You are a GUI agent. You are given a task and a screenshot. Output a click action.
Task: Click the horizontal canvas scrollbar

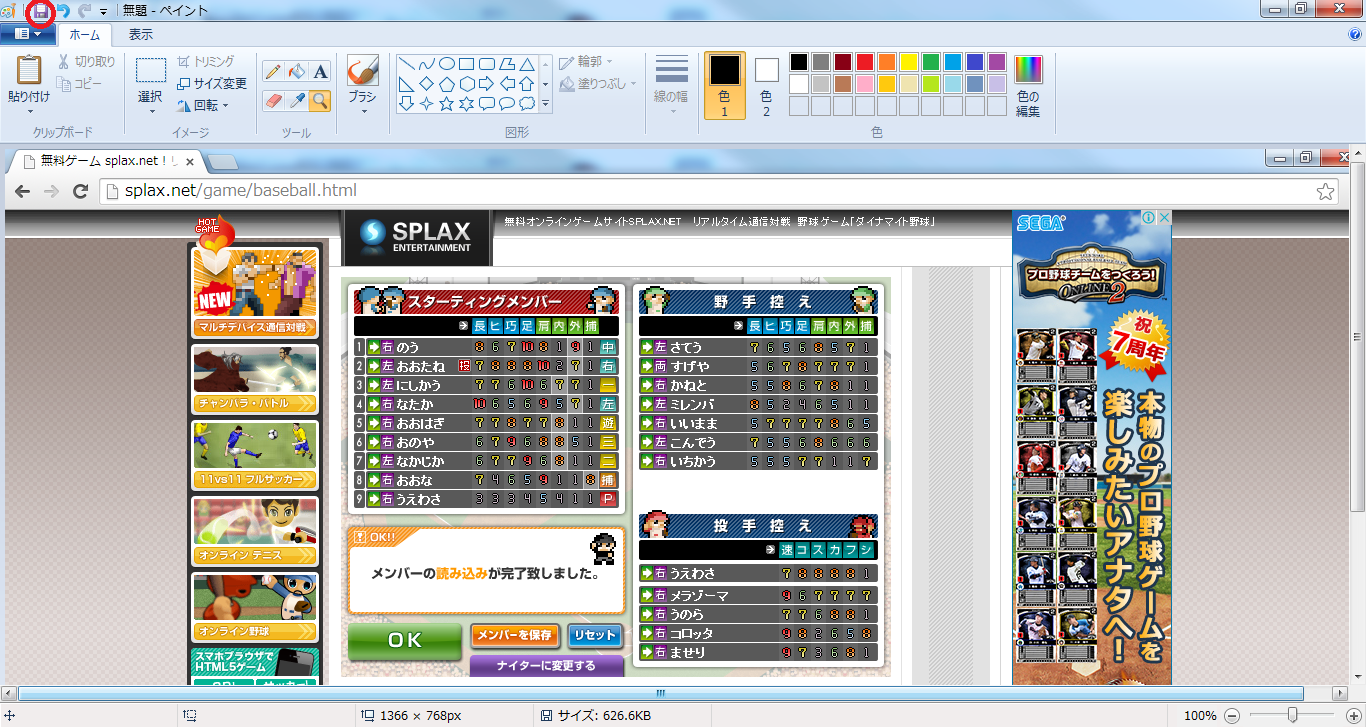(660, 693)
